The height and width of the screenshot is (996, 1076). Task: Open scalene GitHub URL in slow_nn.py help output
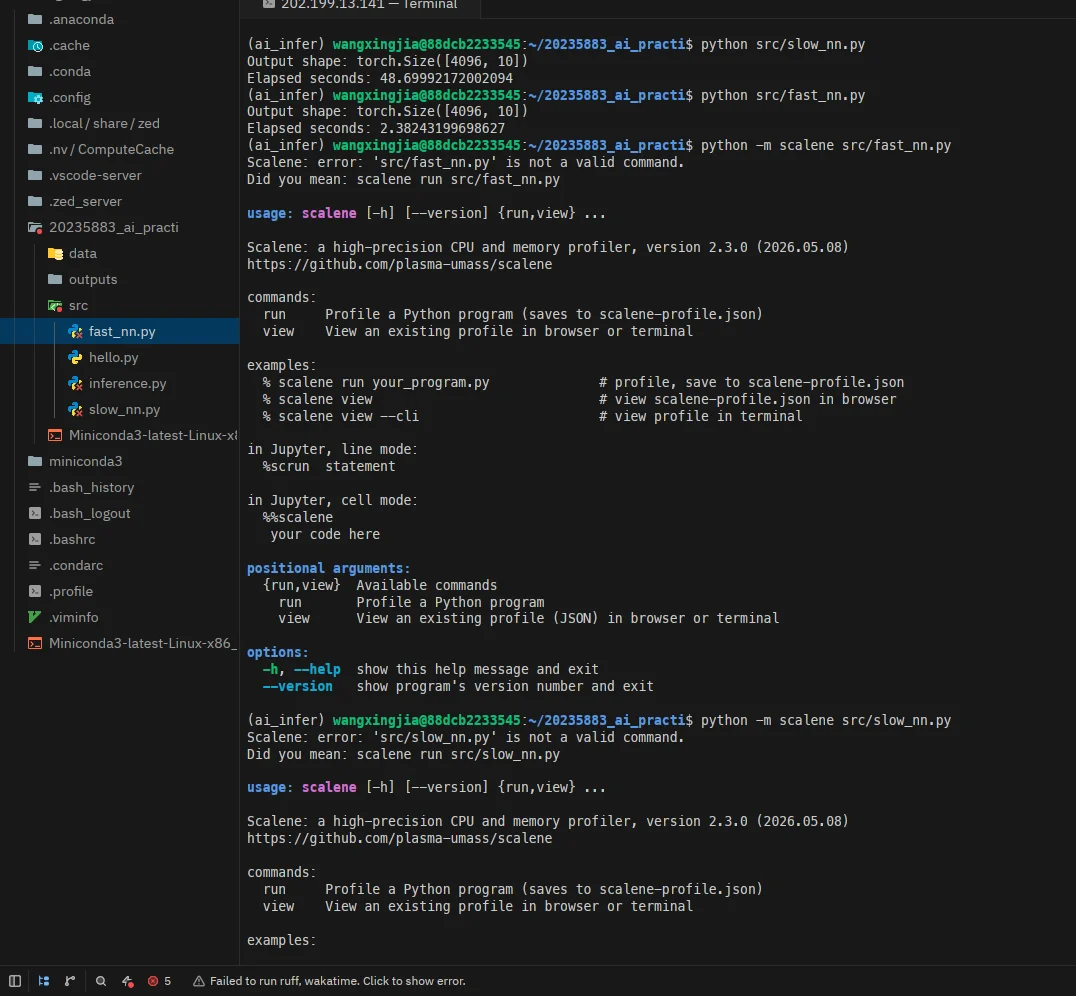point(399,838)
